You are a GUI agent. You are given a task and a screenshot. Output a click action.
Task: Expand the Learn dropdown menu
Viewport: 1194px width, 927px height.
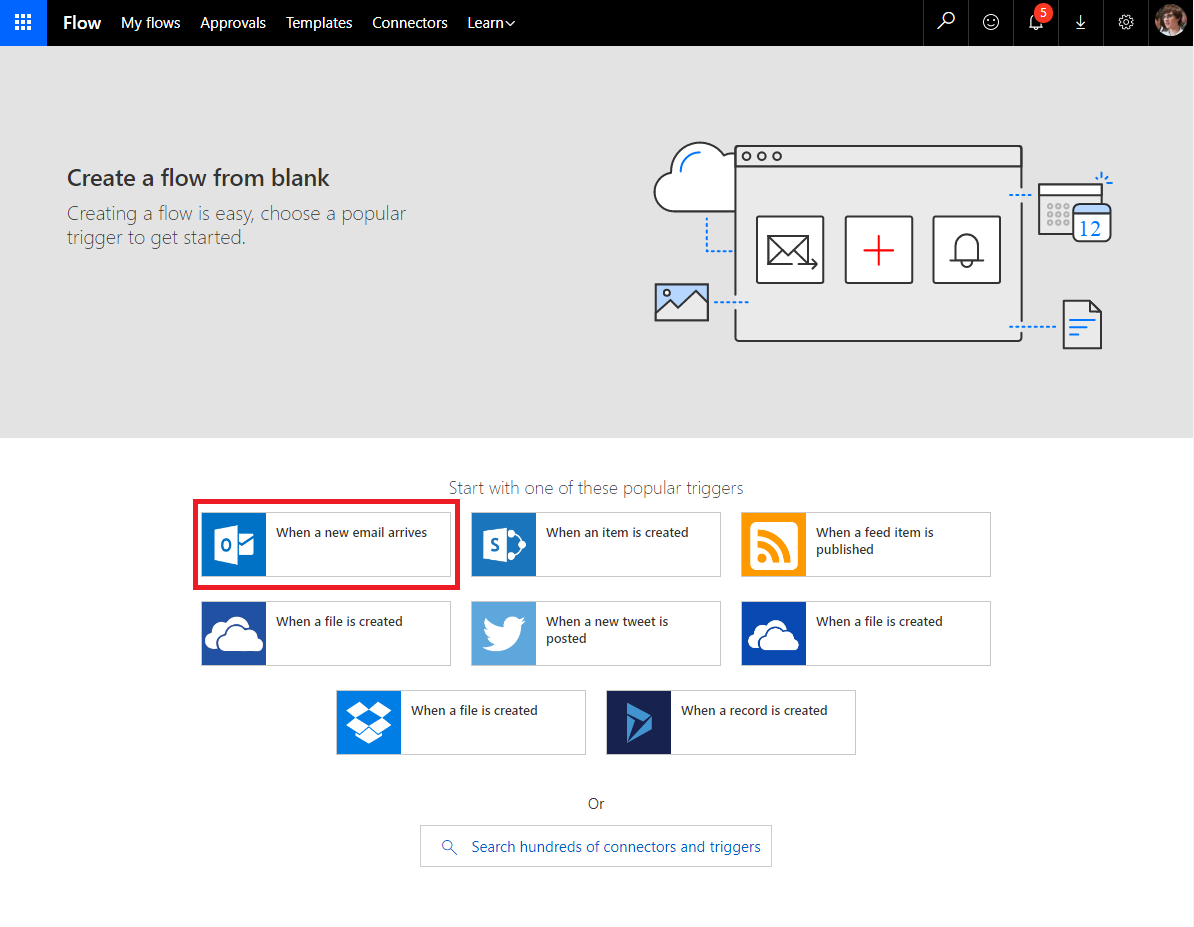[491, 23]
